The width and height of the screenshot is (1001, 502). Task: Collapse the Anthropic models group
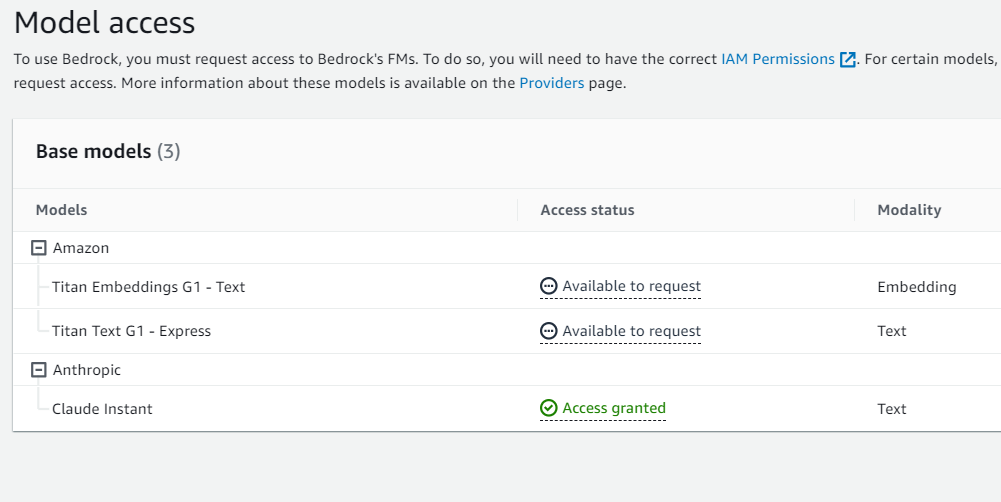coord(39,370)
